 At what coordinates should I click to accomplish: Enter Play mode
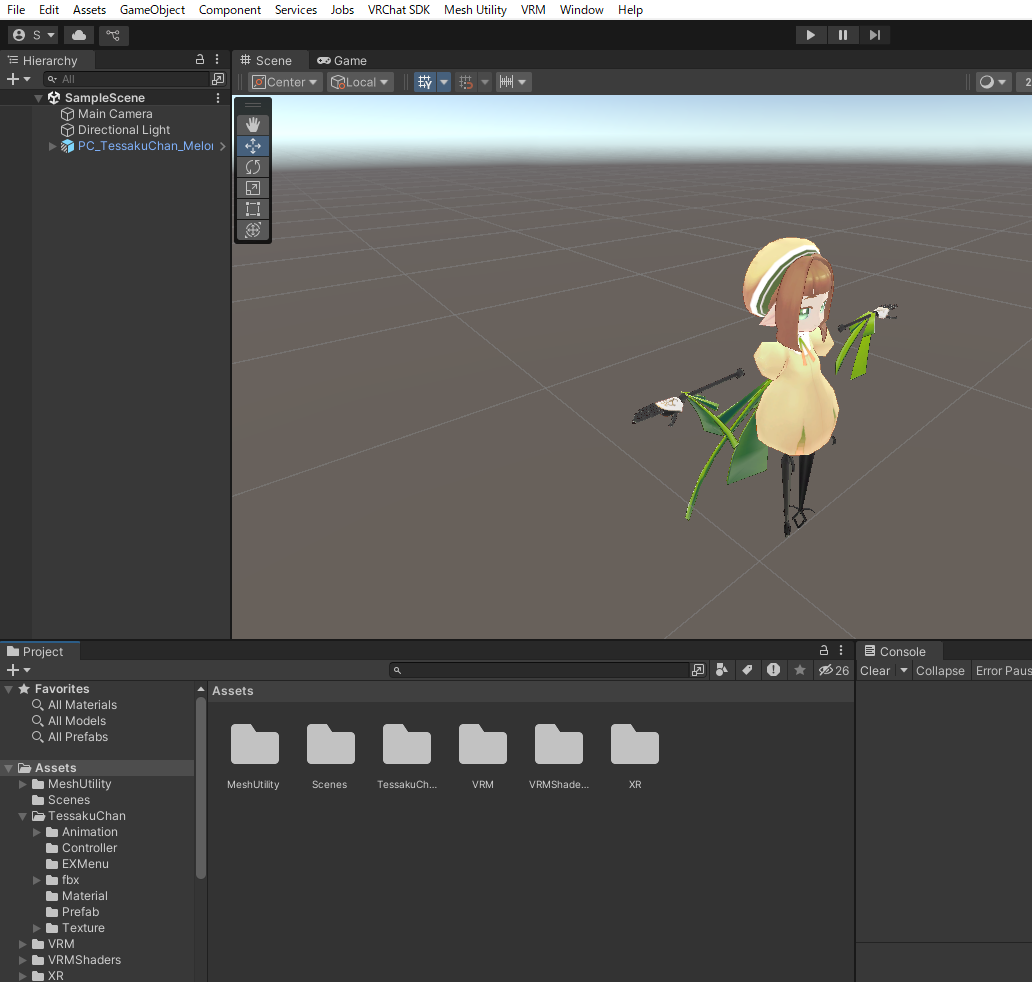point(811,35)
